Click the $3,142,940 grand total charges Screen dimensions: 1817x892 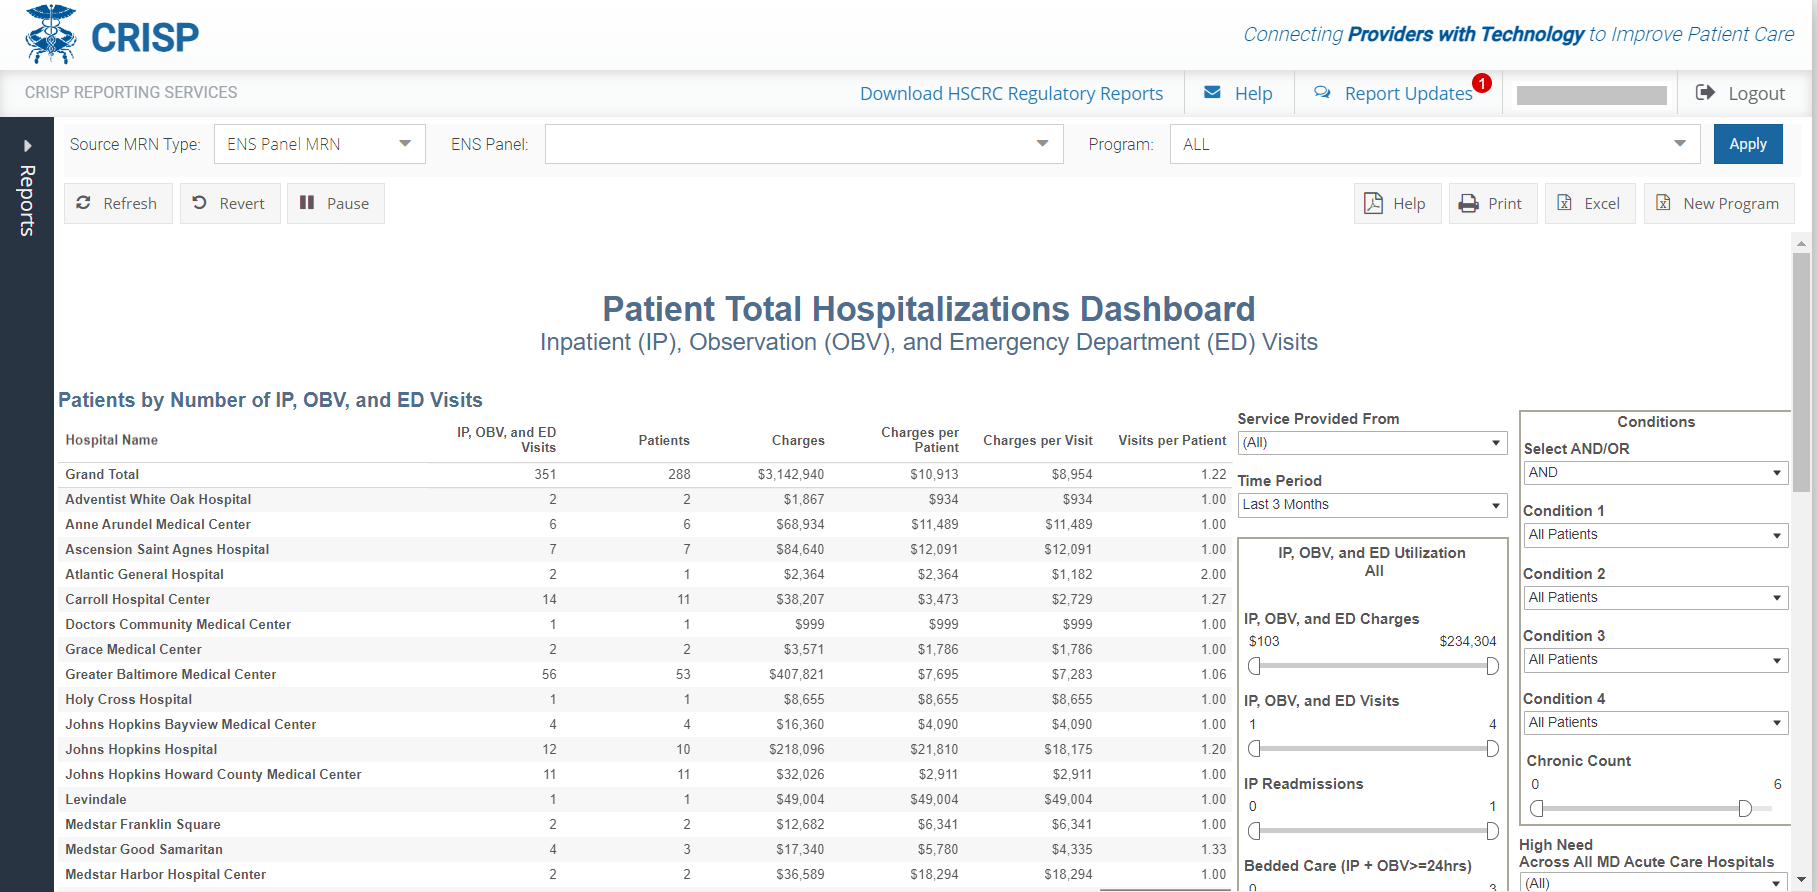(x=791, y=475)
